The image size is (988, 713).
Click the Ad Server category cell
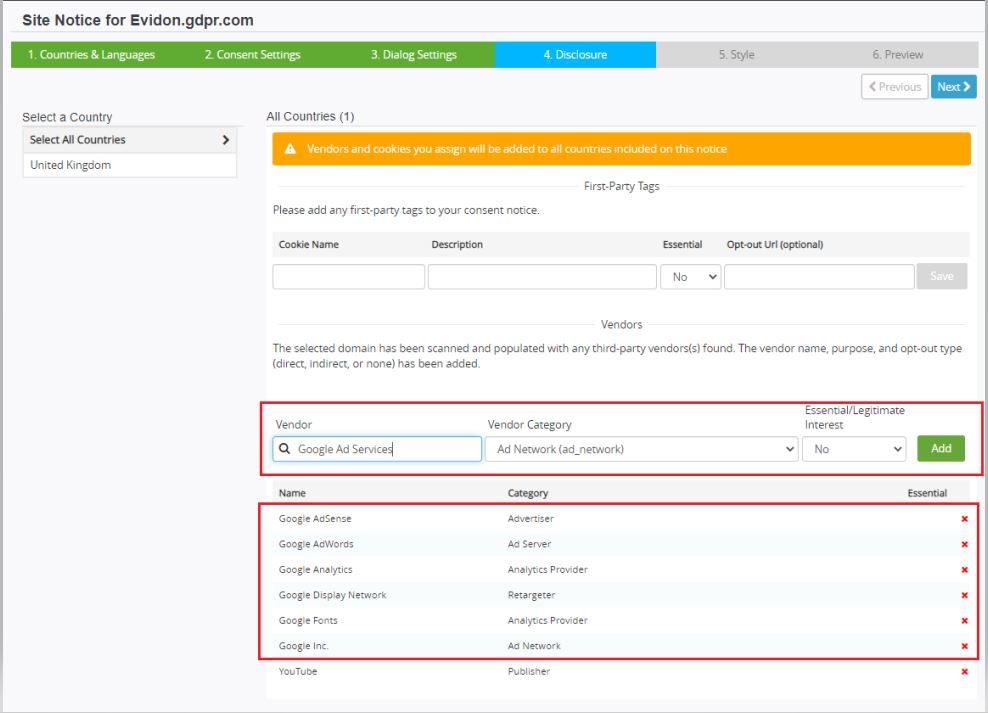tap(529, 544)
